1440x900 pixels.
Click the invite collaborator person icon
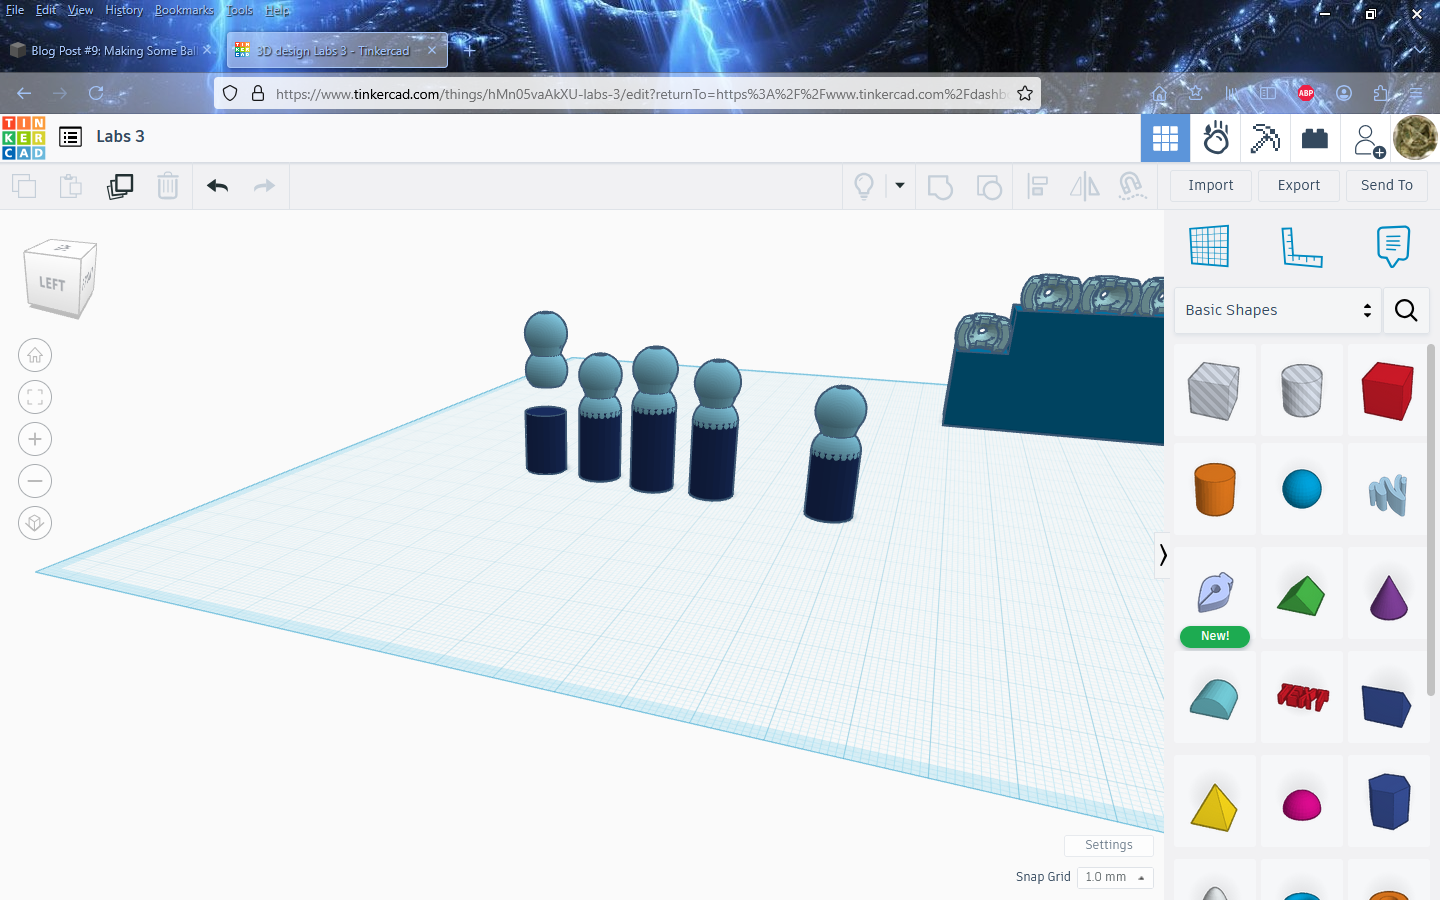1368,140
